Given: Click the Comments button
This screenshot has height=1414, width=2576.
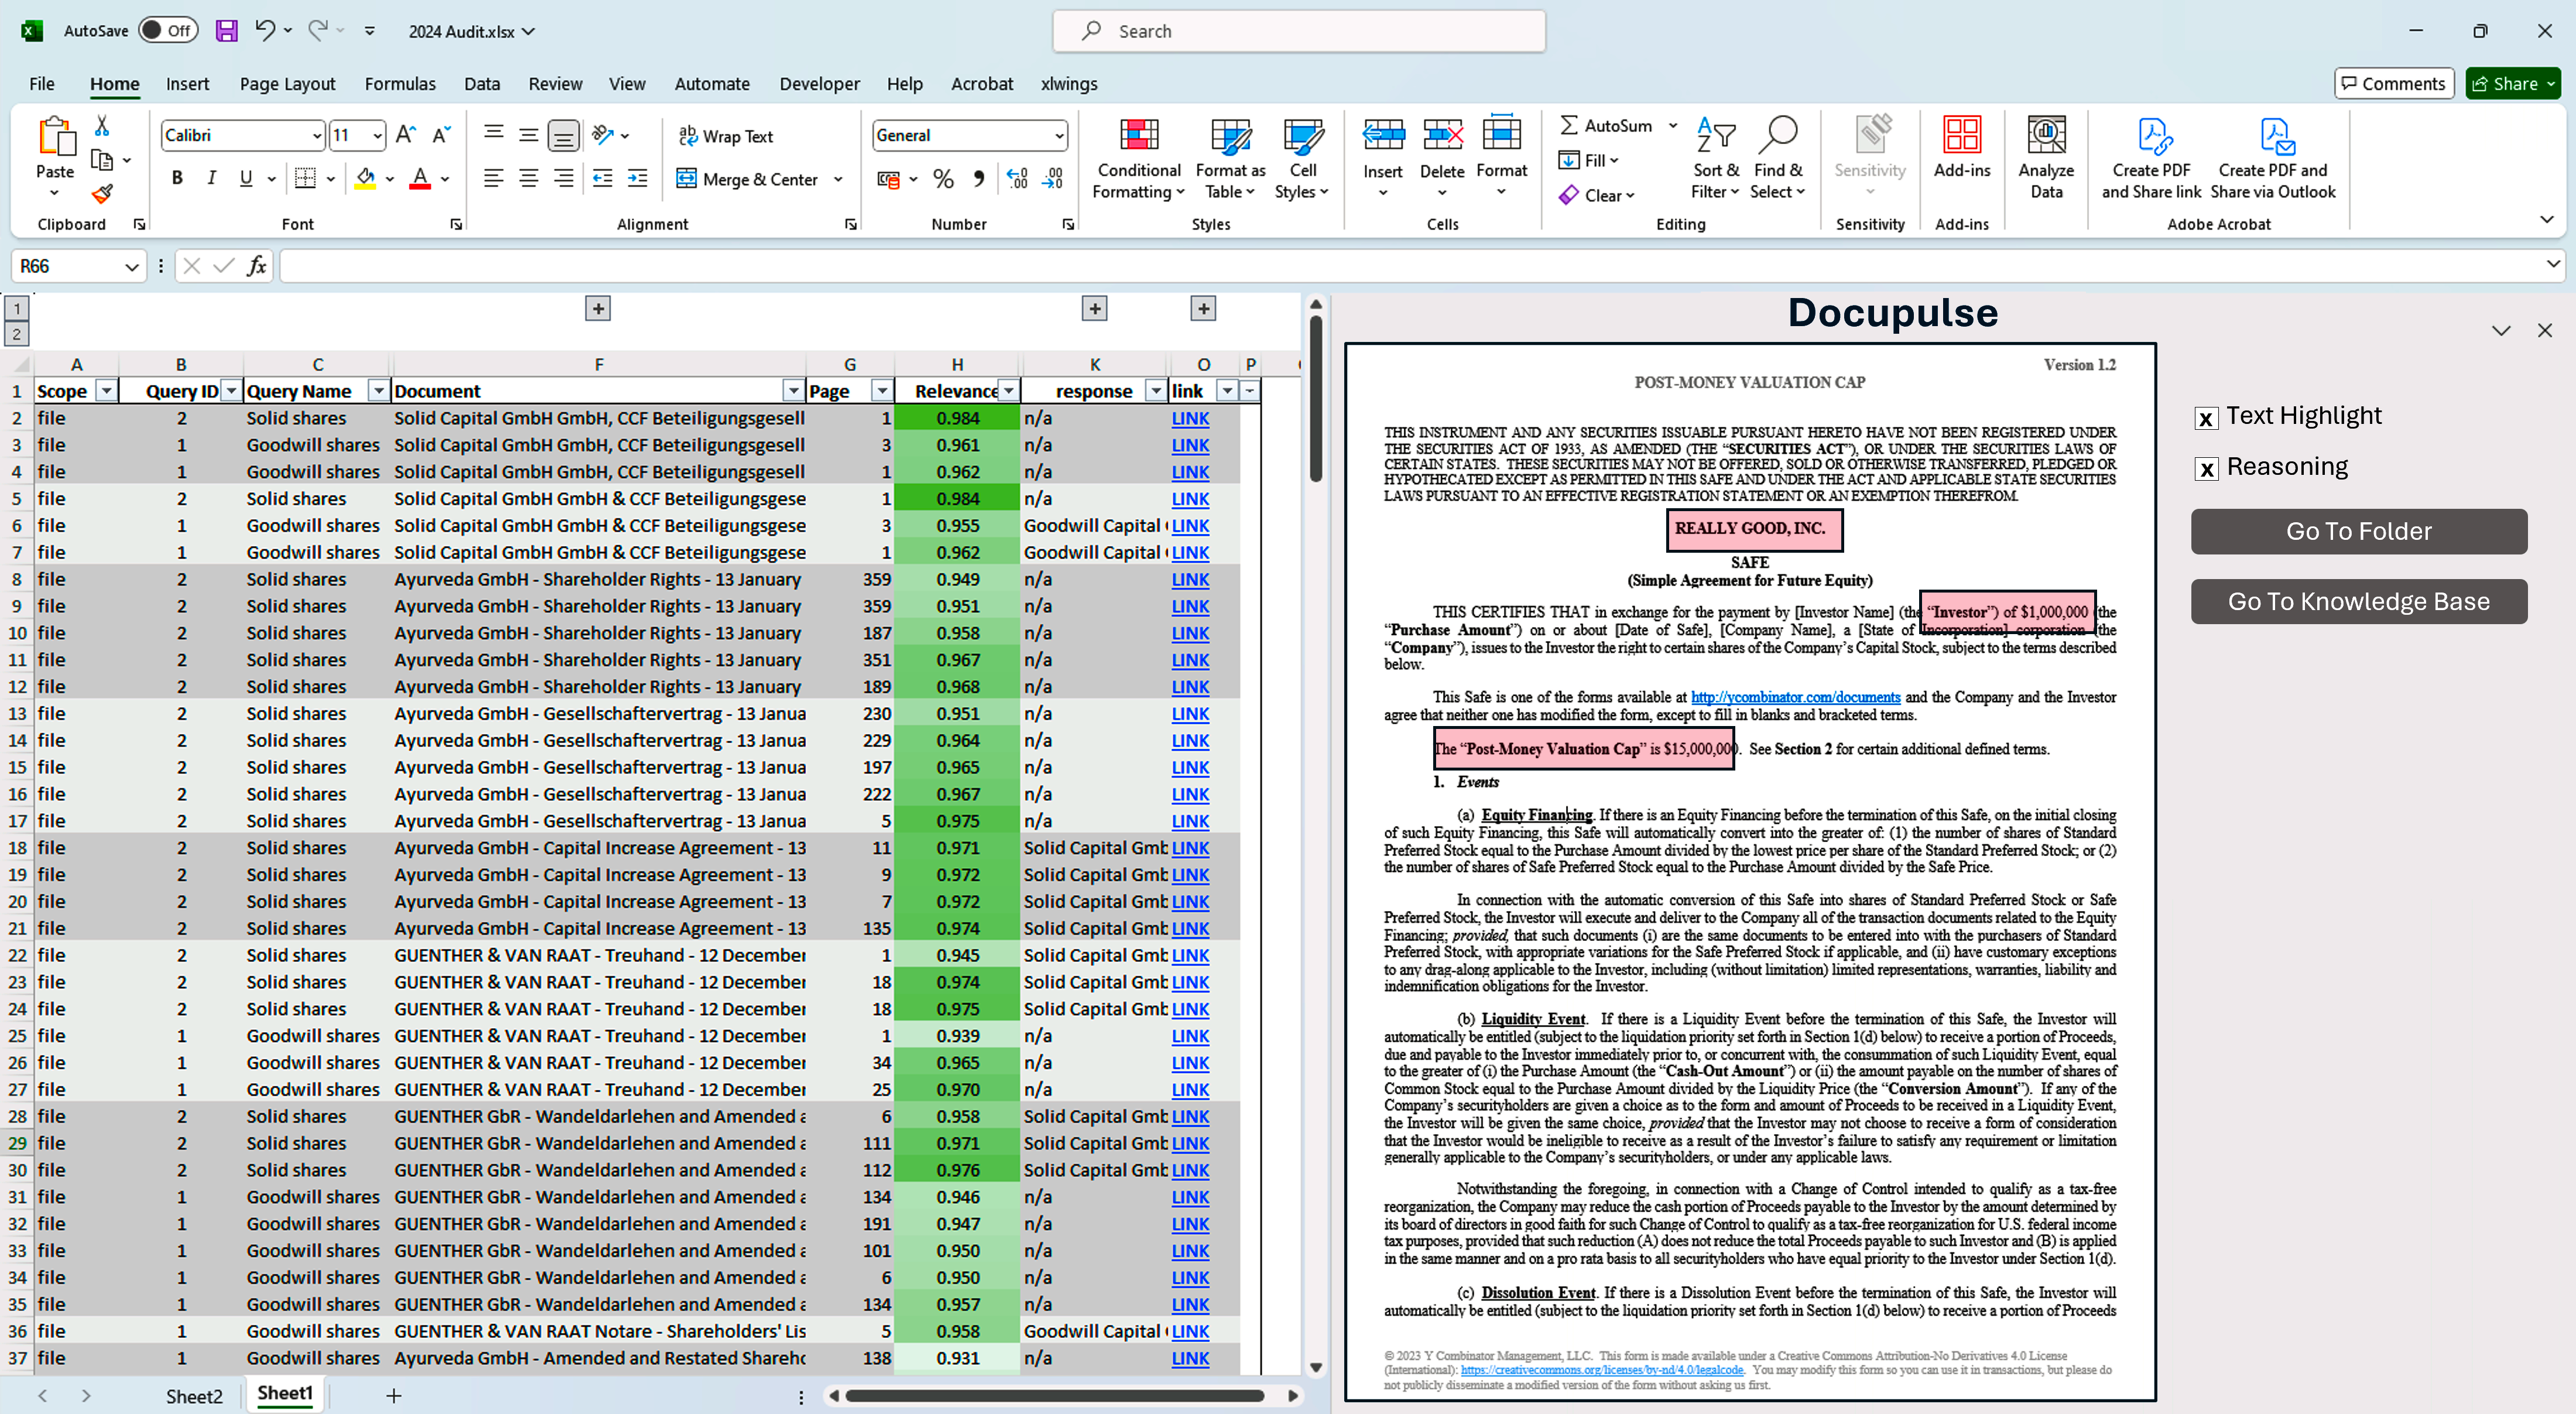Looking at the screenshot, I should pyautogui.click(x=2394, y=84).
